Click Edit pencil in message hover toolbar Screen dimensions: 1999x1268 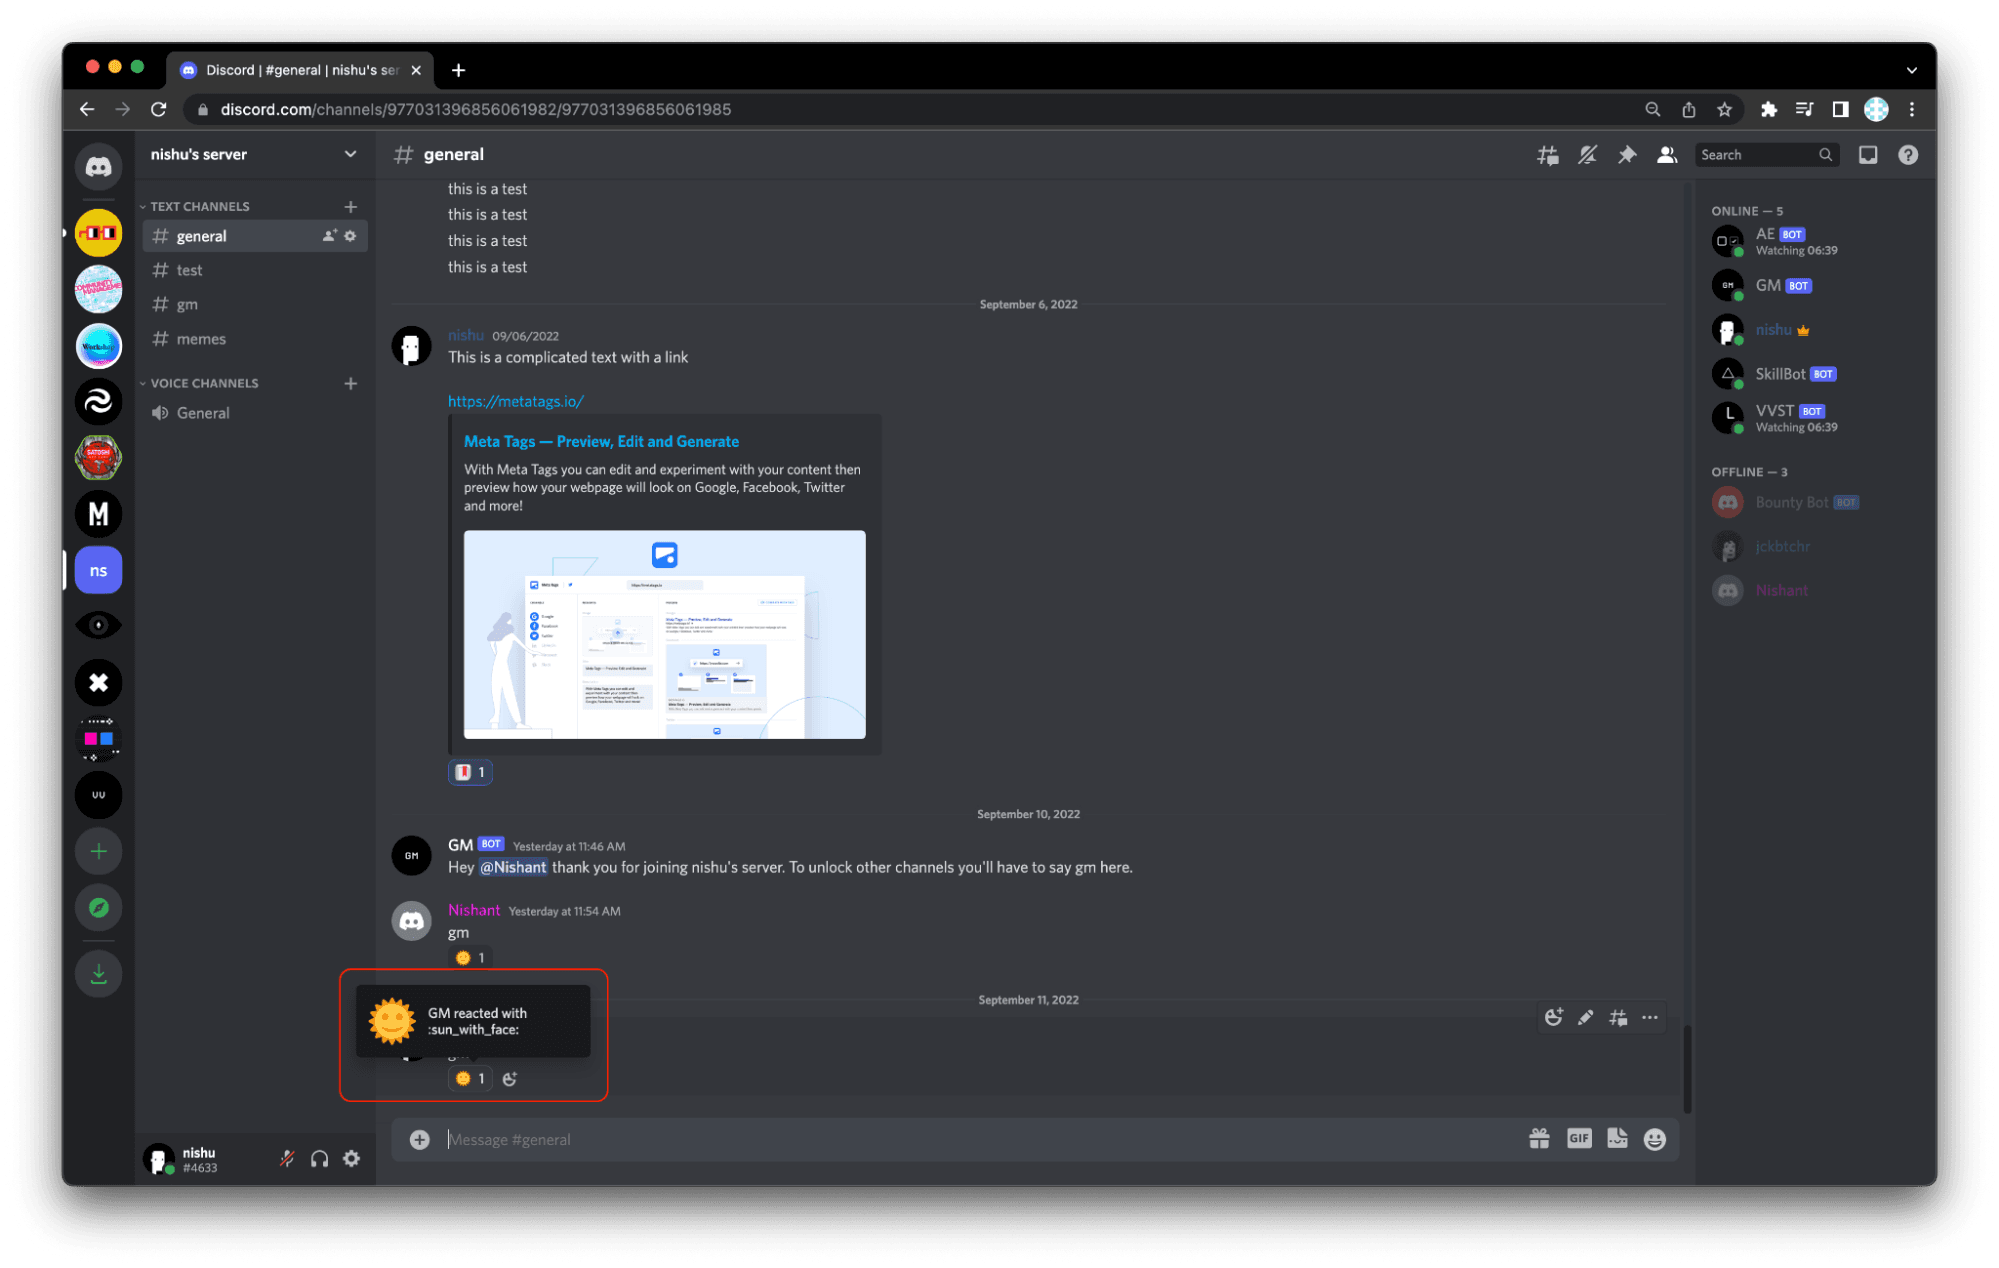point(1585,1017)
